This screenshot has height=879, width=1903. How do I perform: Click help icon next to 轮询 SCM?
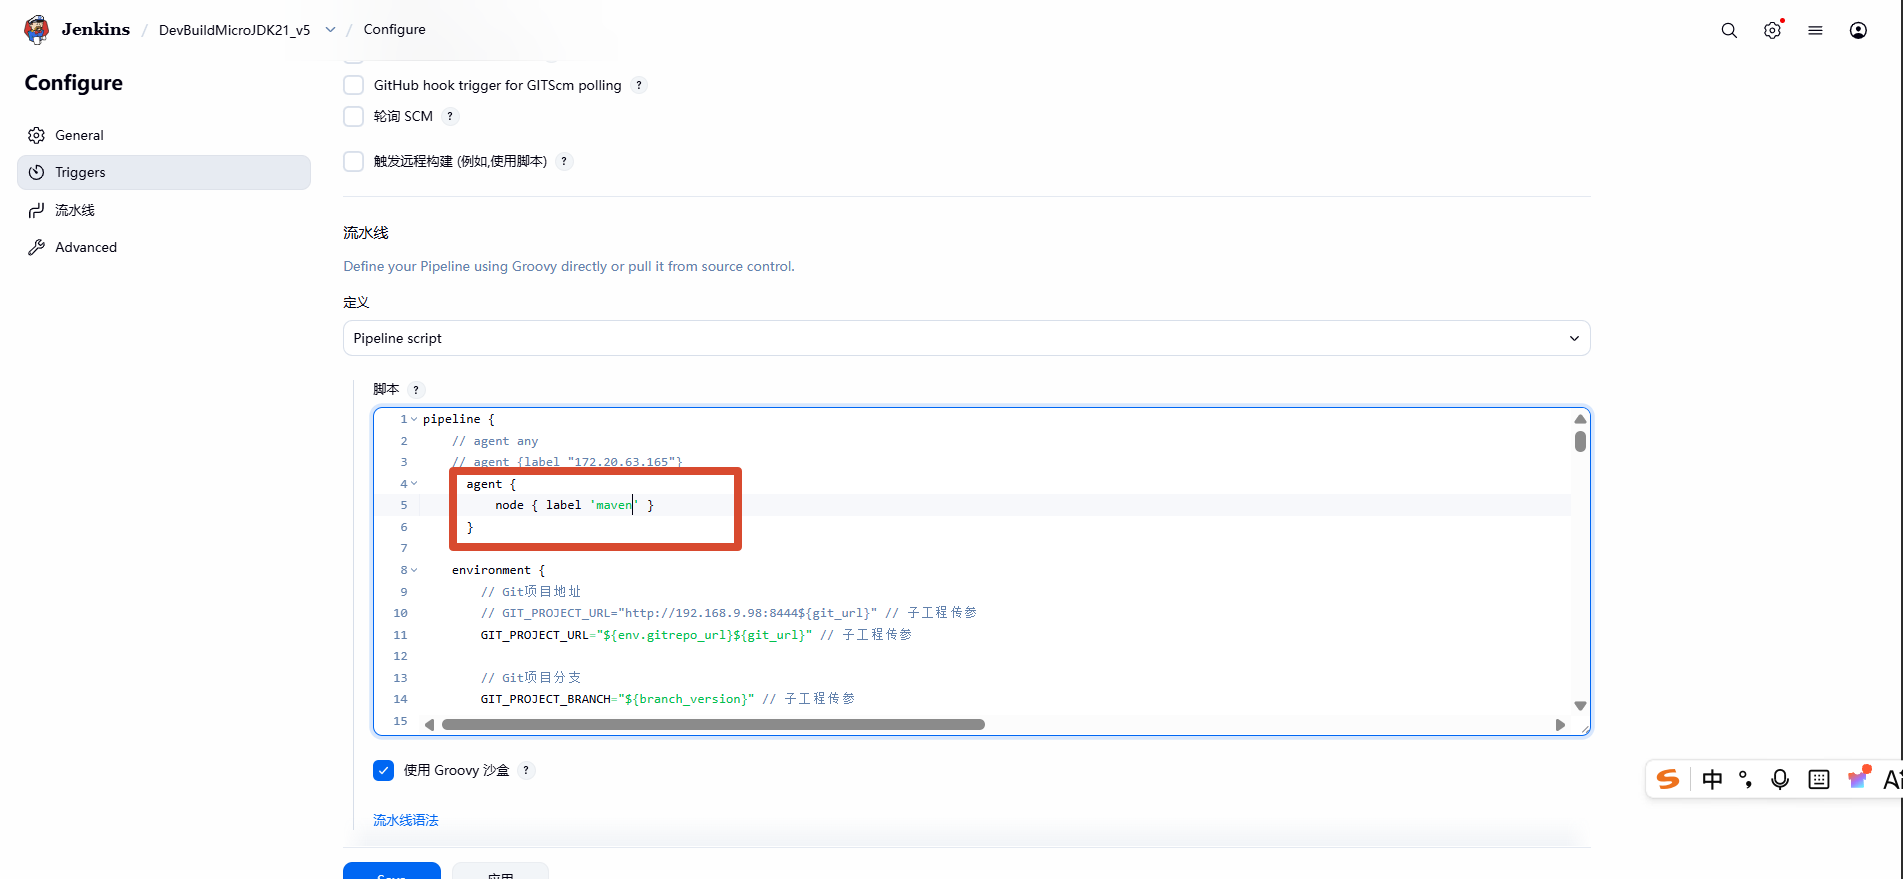[450, 116]
